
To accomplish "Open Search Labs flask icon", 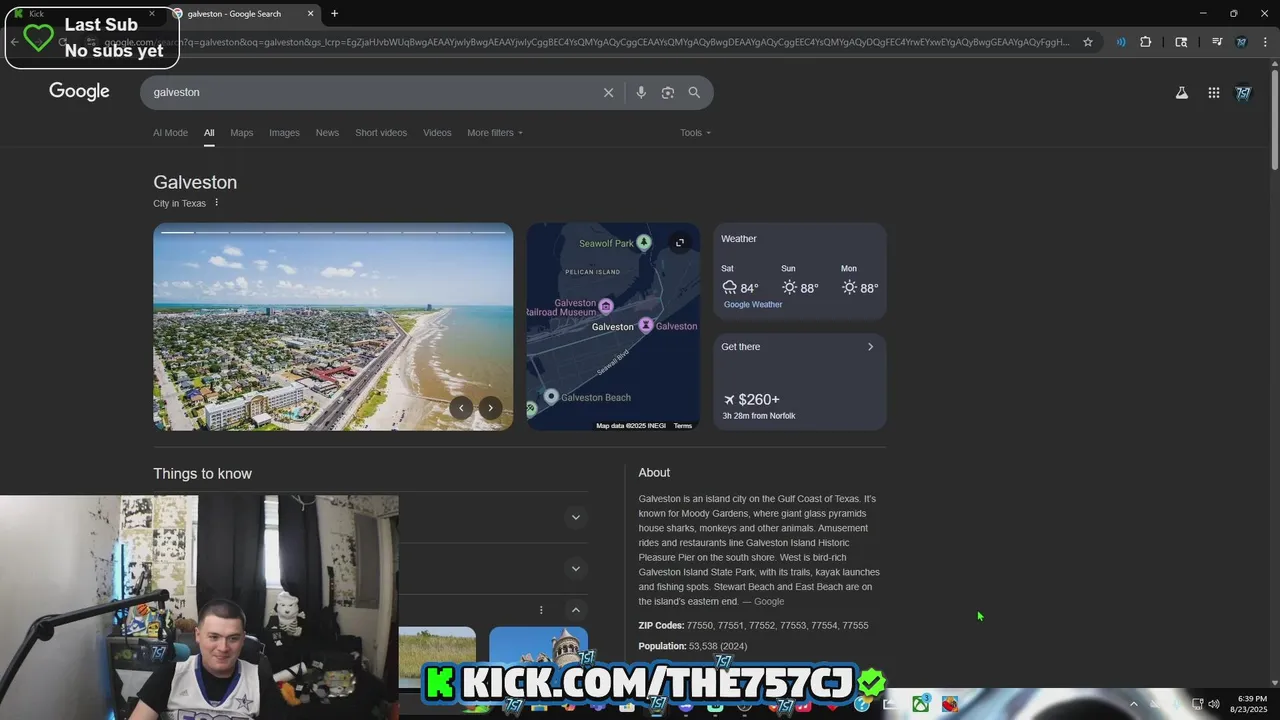I will coord(1182,92).
